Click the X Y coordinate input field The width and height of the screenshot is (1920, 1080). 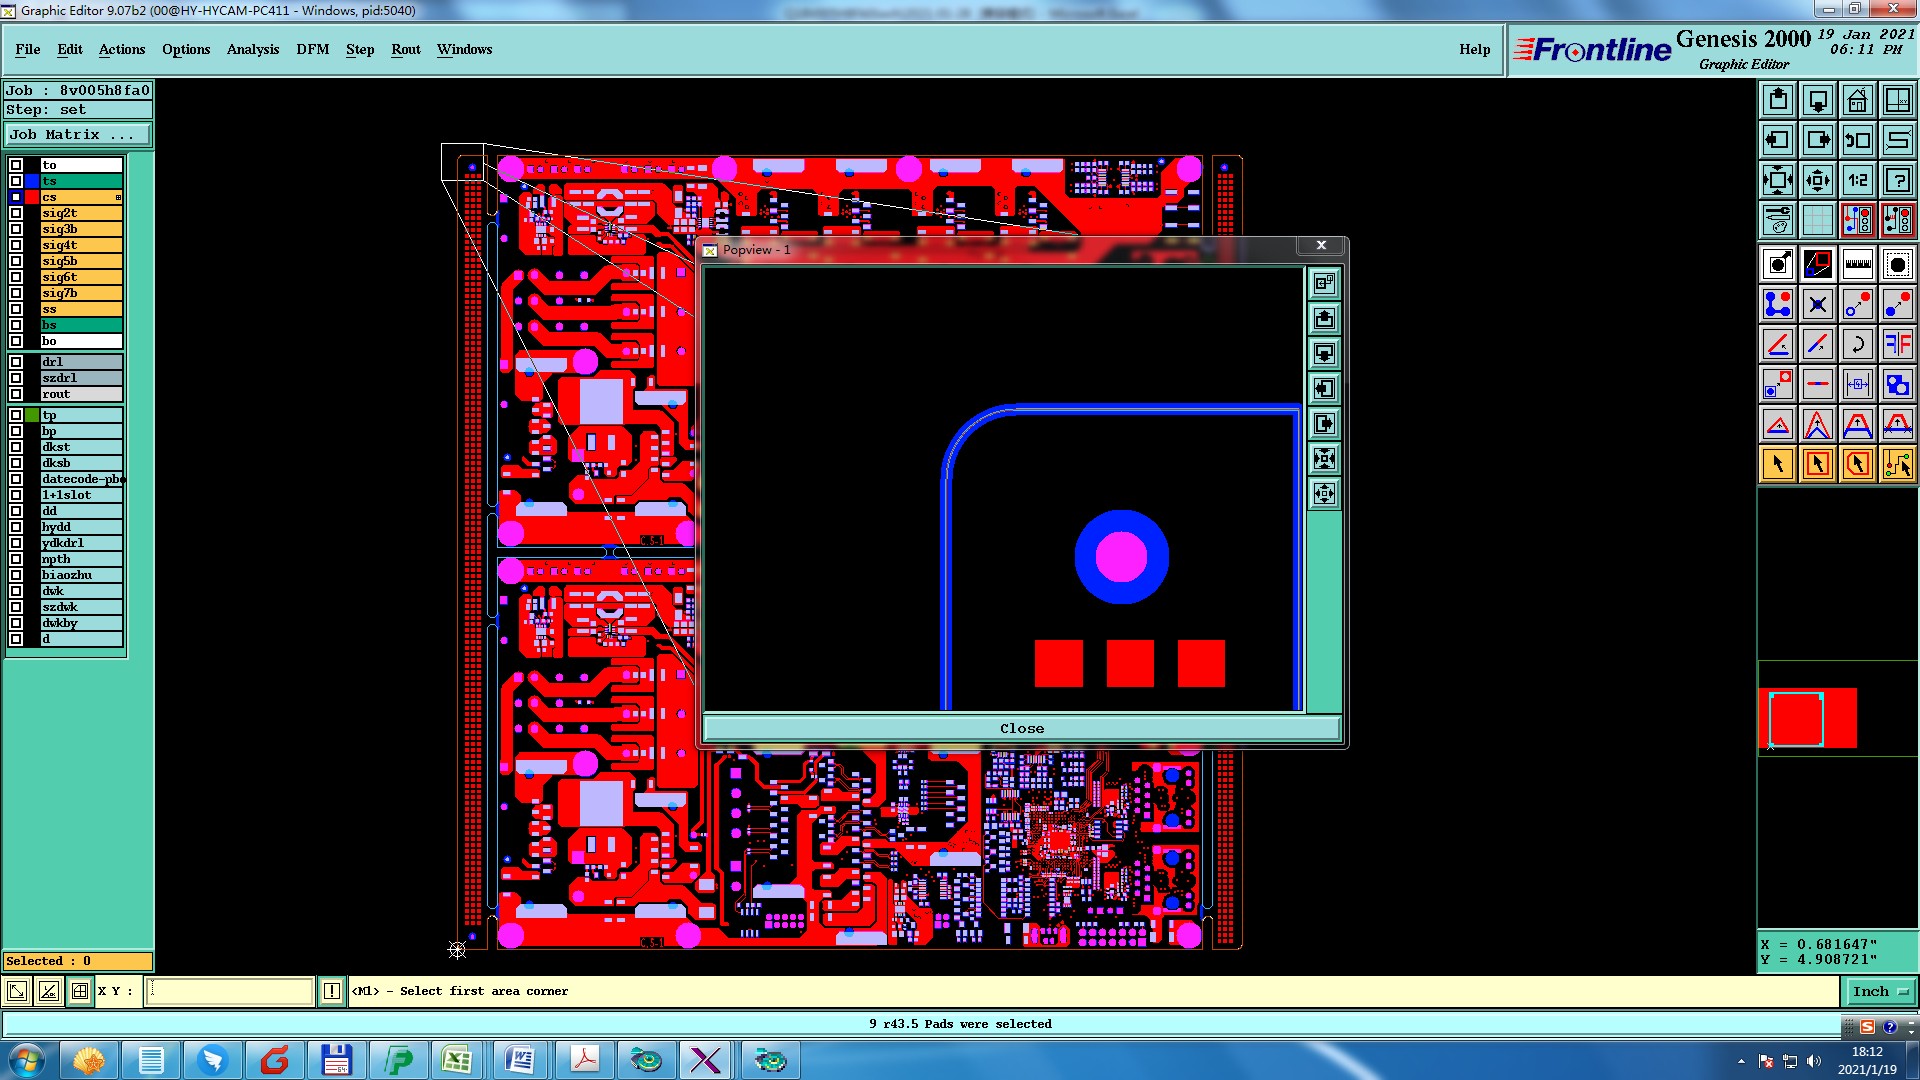[230, 991]
